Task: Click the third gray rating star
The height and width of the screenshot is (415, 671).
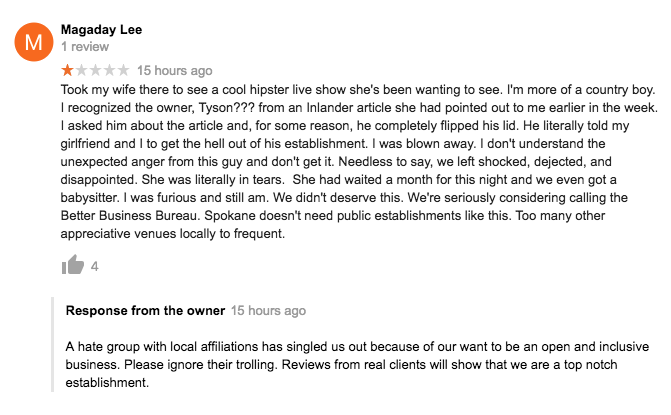Action: pos(95,70)
